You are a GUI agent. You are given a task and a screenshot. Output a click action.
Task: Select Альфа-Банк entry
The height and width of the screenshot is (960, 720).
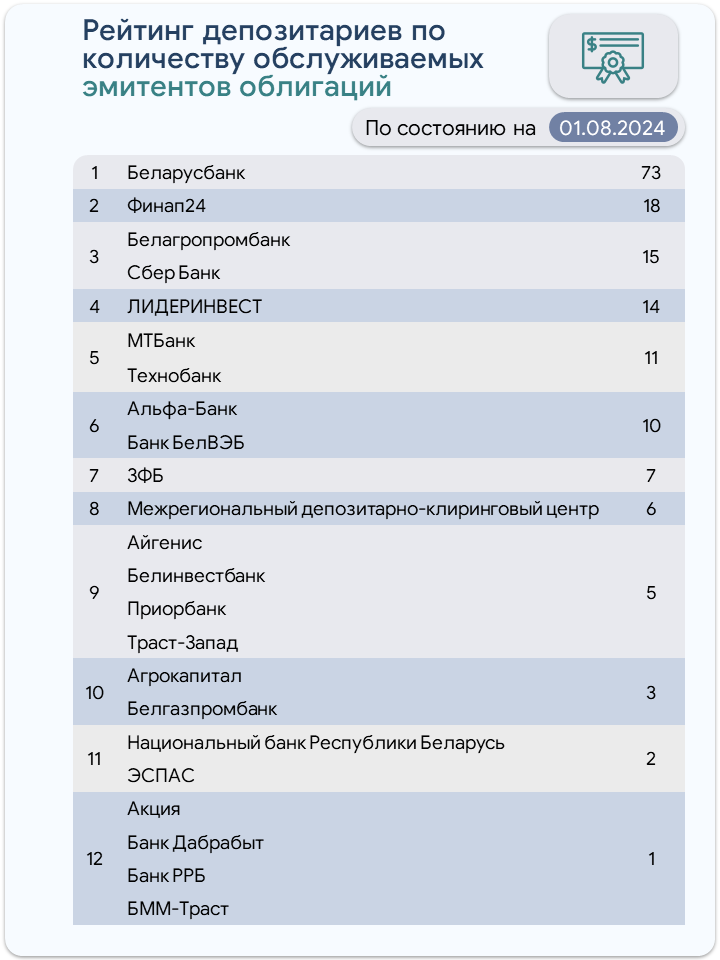coord(182,409)
